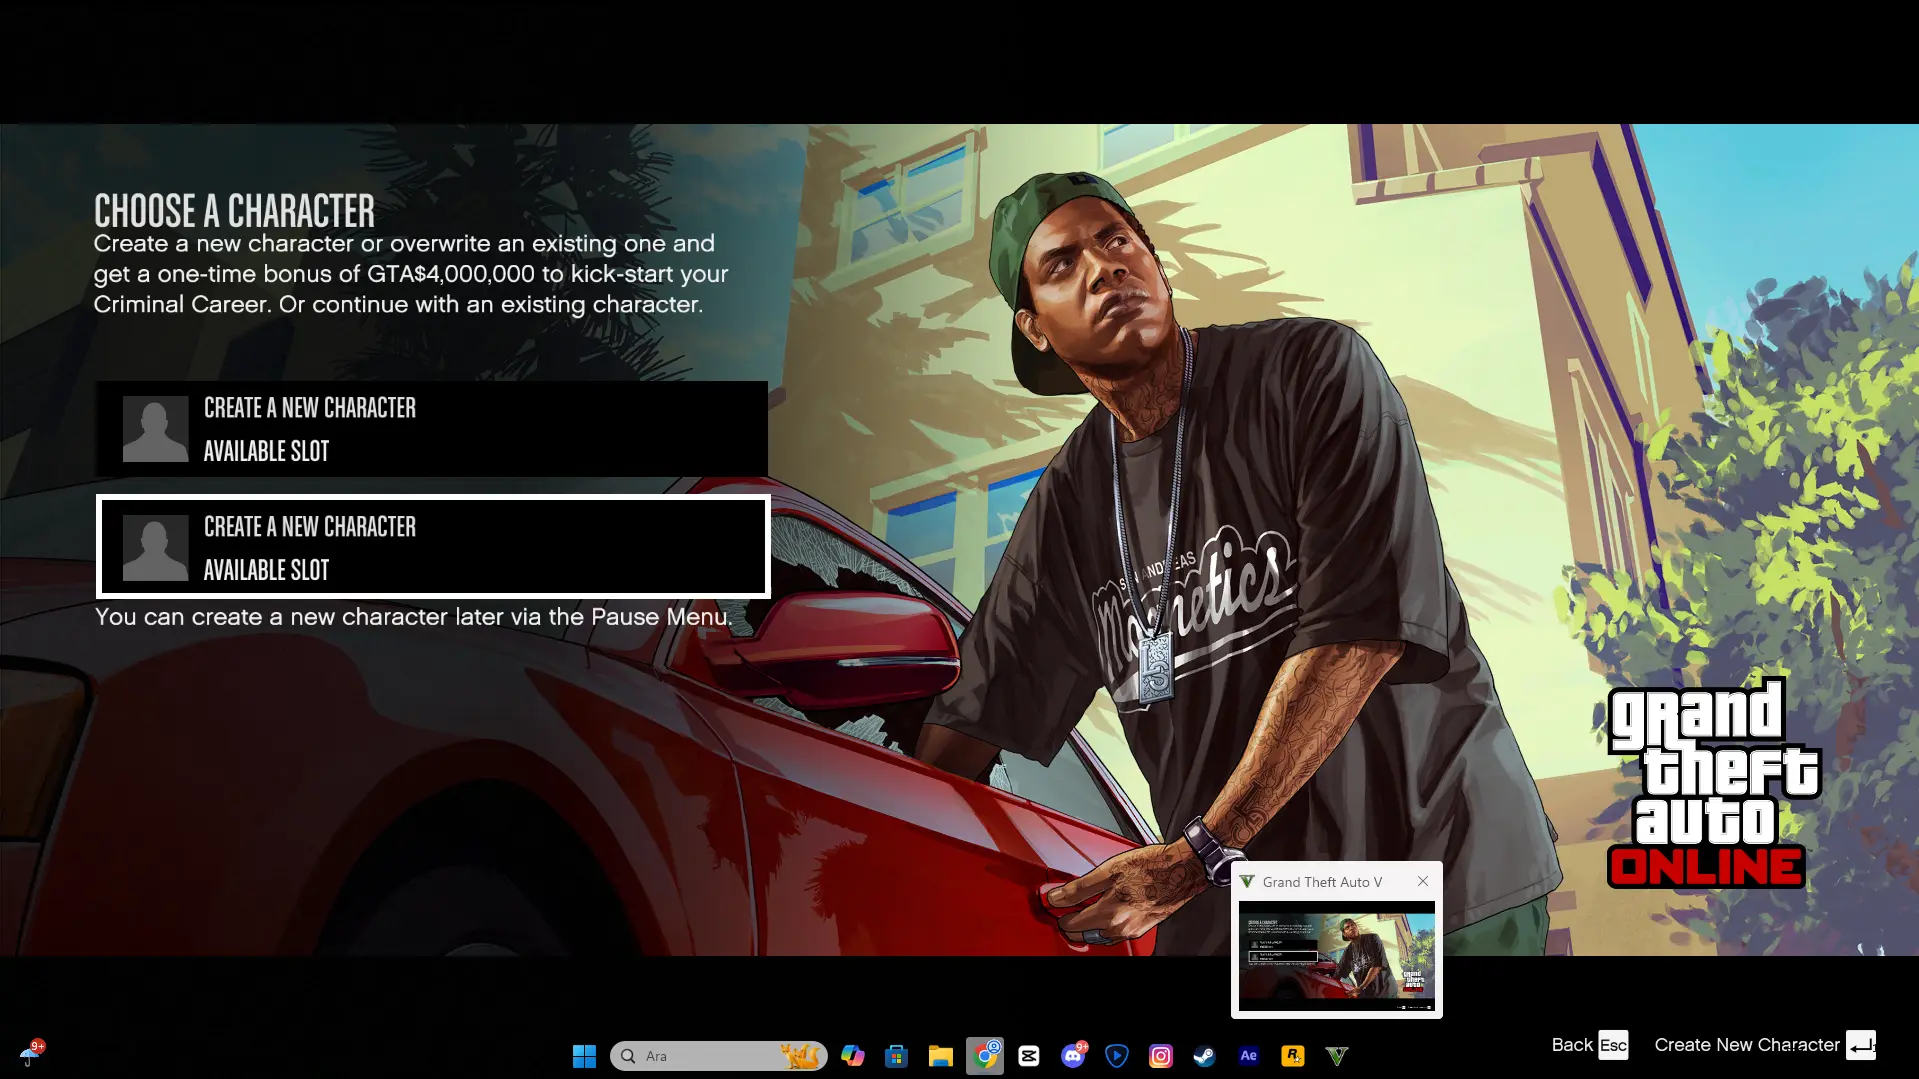Viewport: 1919px width, 1079px height.
Task: Open the Grand Theft Auto V preview thumbnail
Action: coord(1337,956)
